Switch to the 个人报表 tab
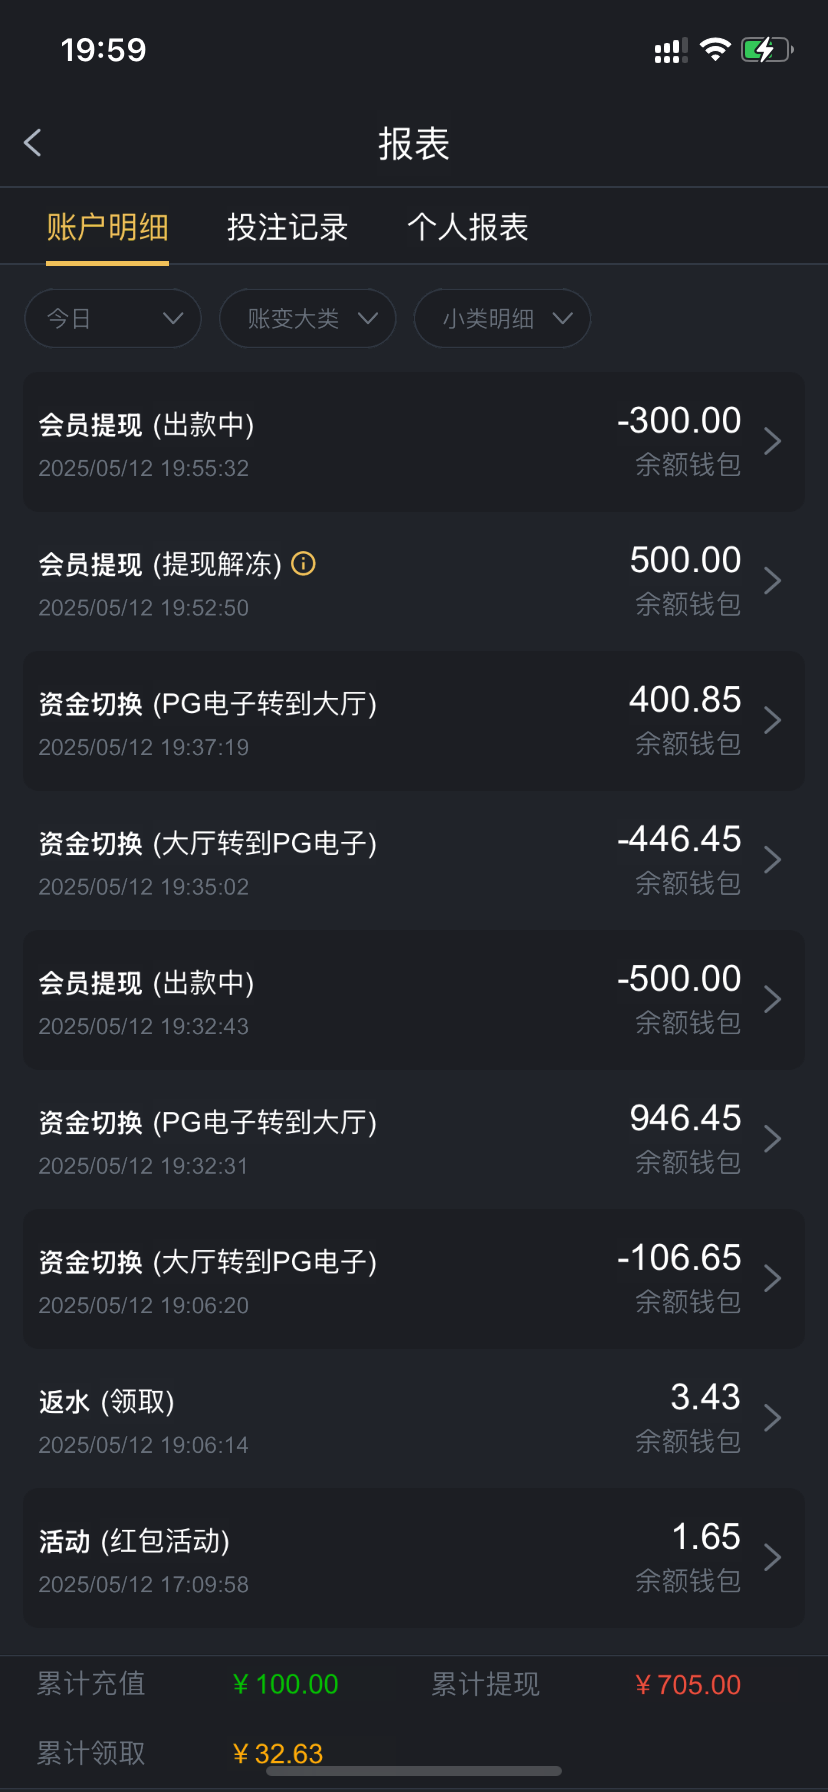Image resolution: width=828 pixels, height=1792 pixels. coord(467,227)
